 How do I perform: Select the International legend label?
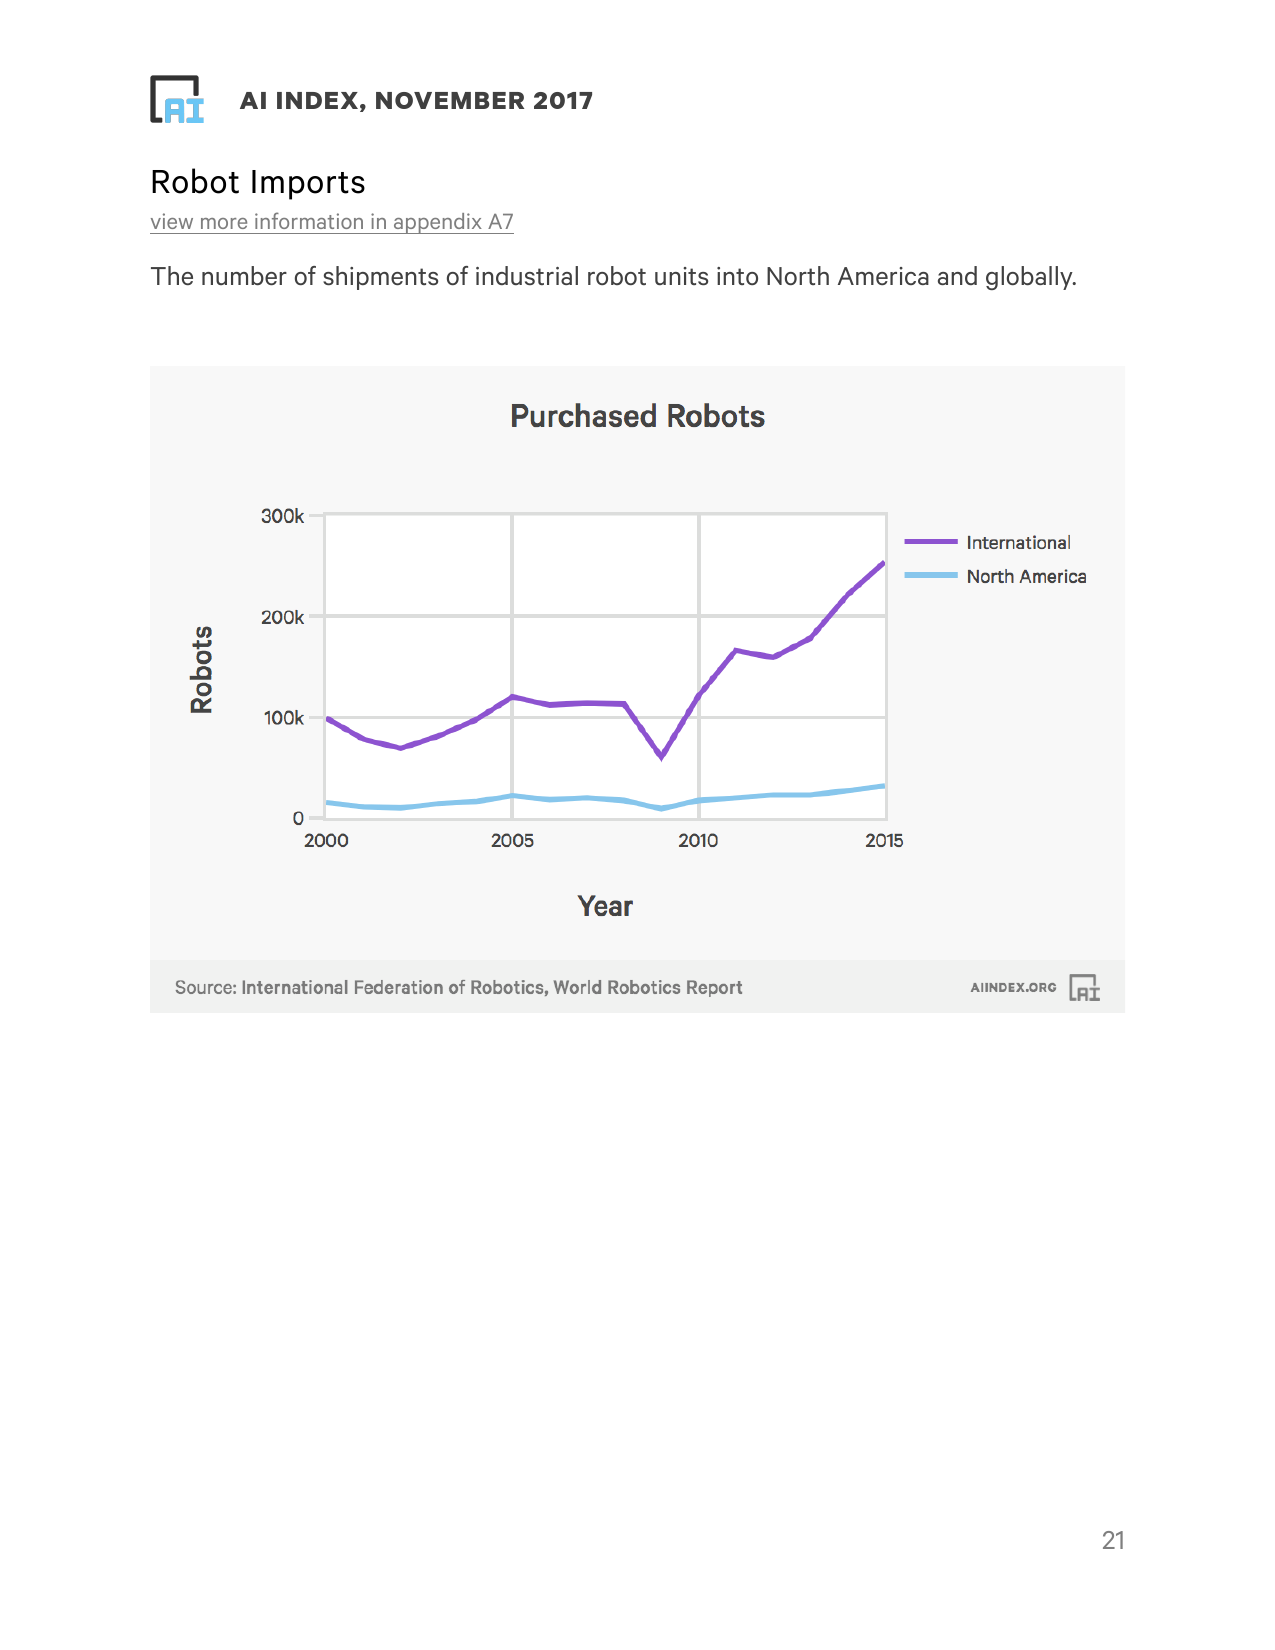click(1018, 543)
